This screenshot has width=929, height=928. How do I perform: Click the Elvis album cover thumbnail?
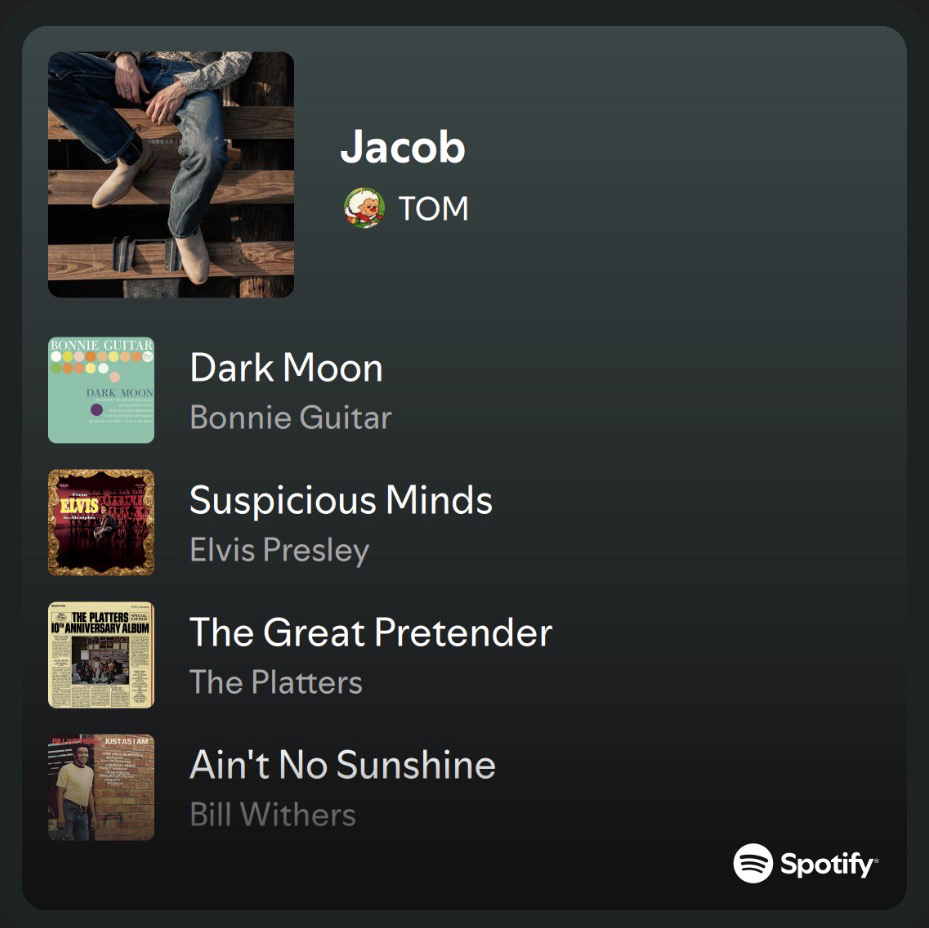pyautogui.click(x=101, y=522)
